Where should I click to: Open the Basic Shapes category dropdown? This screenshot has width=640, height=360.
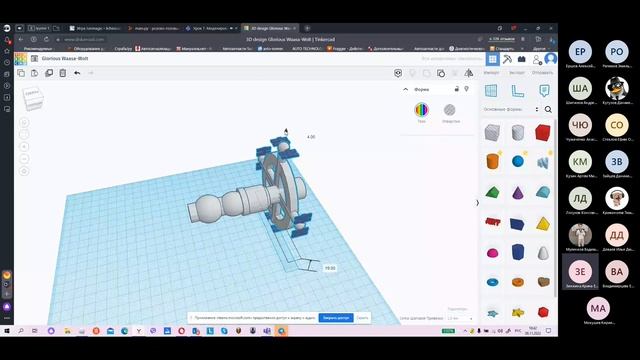(x=511, y=109)
